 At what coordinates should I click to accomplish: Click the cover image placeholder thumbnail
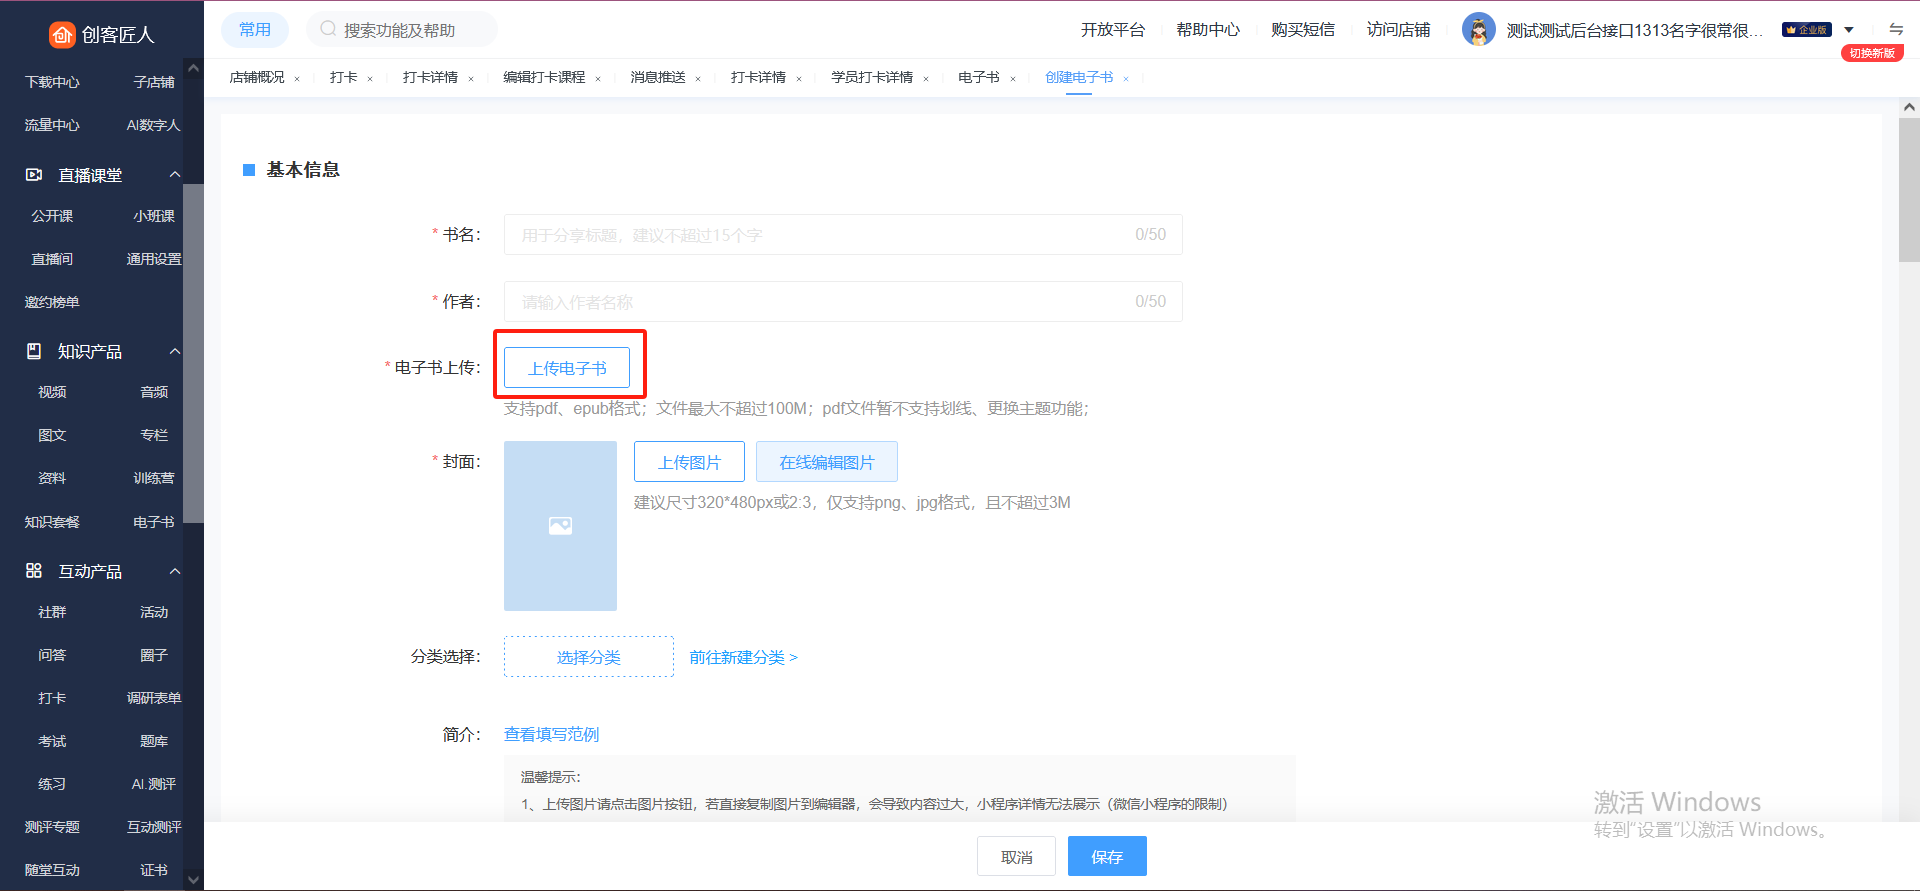[560, 526]
